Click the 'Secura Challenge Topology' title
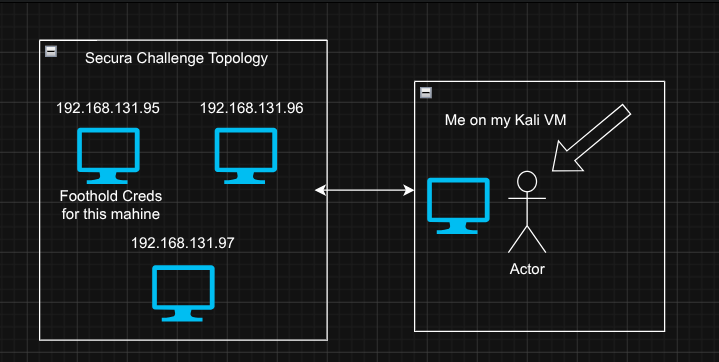This screenshot has width=719, height=362. (177, 58)
